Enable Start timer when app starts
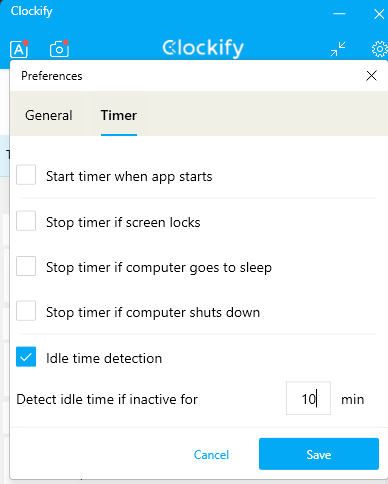 click(x=26, y=174)
